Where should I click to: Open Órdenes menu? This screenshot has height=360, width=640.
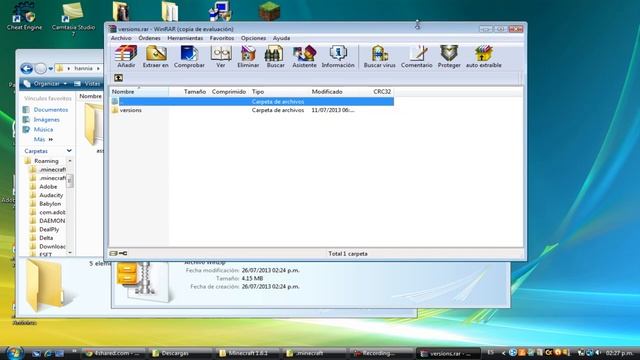click(149, 38)
